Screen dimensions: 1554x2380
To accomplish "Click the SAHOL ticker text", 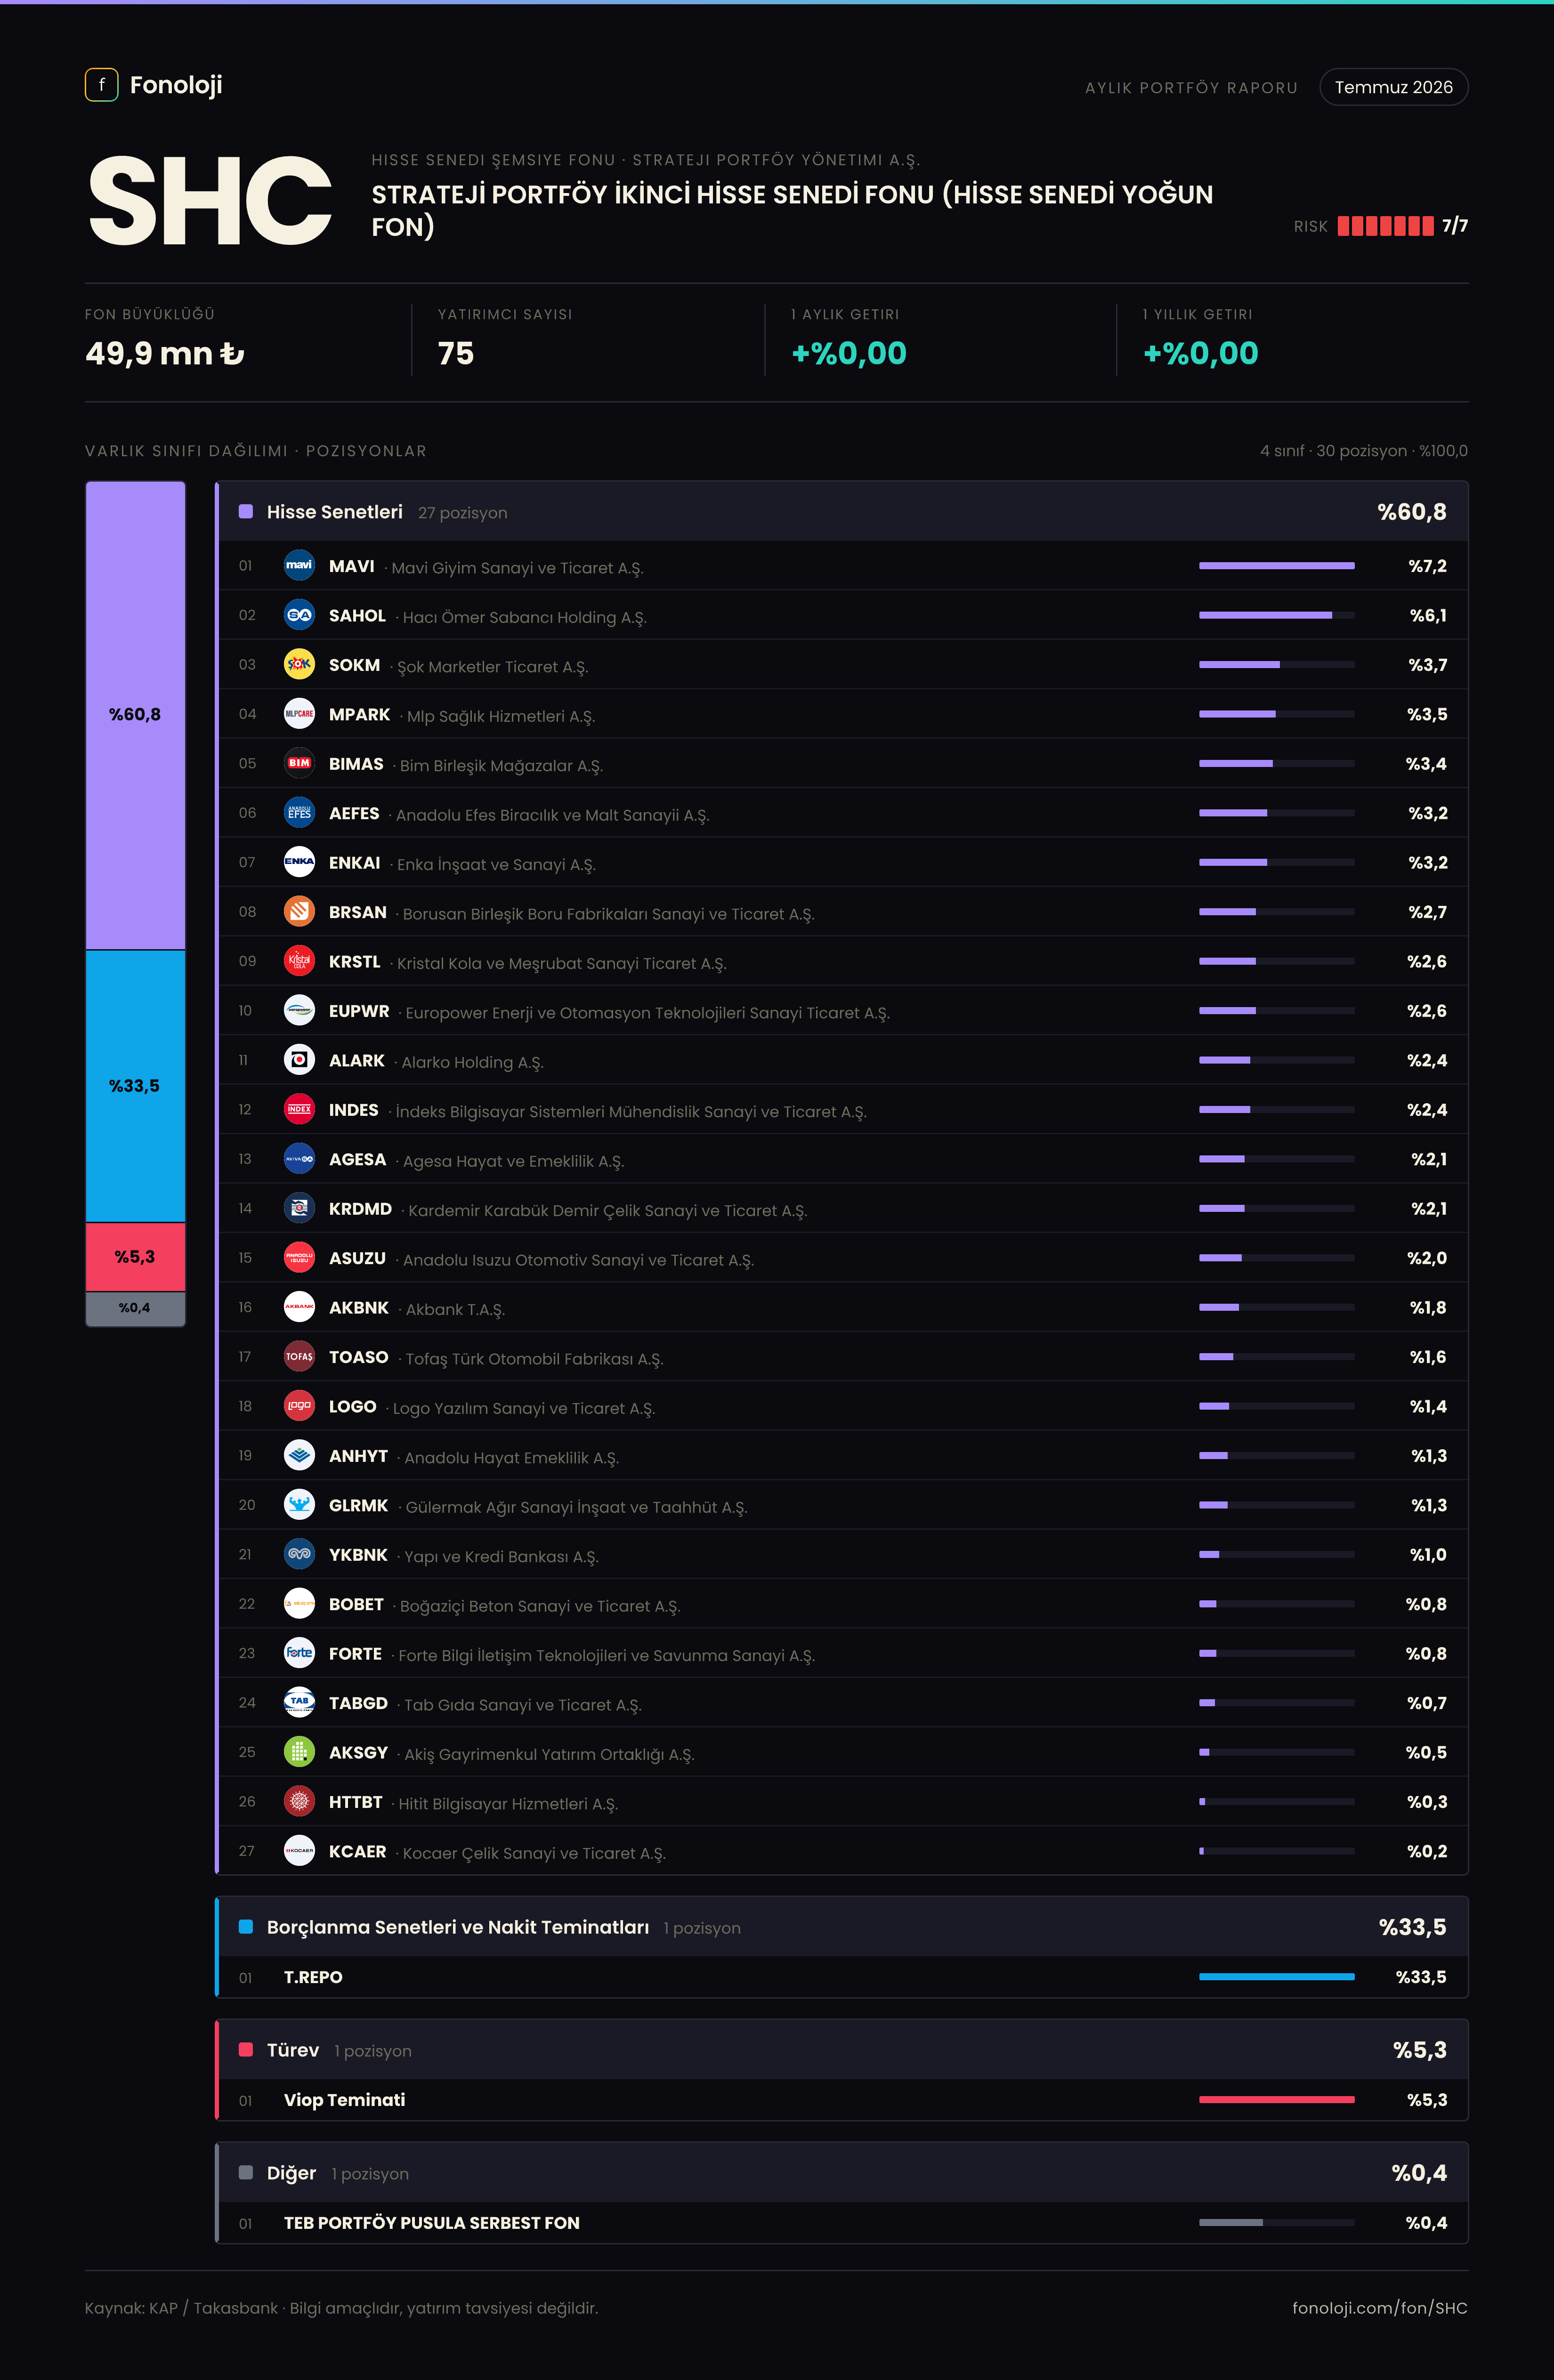I will click(x=357, y=616).
